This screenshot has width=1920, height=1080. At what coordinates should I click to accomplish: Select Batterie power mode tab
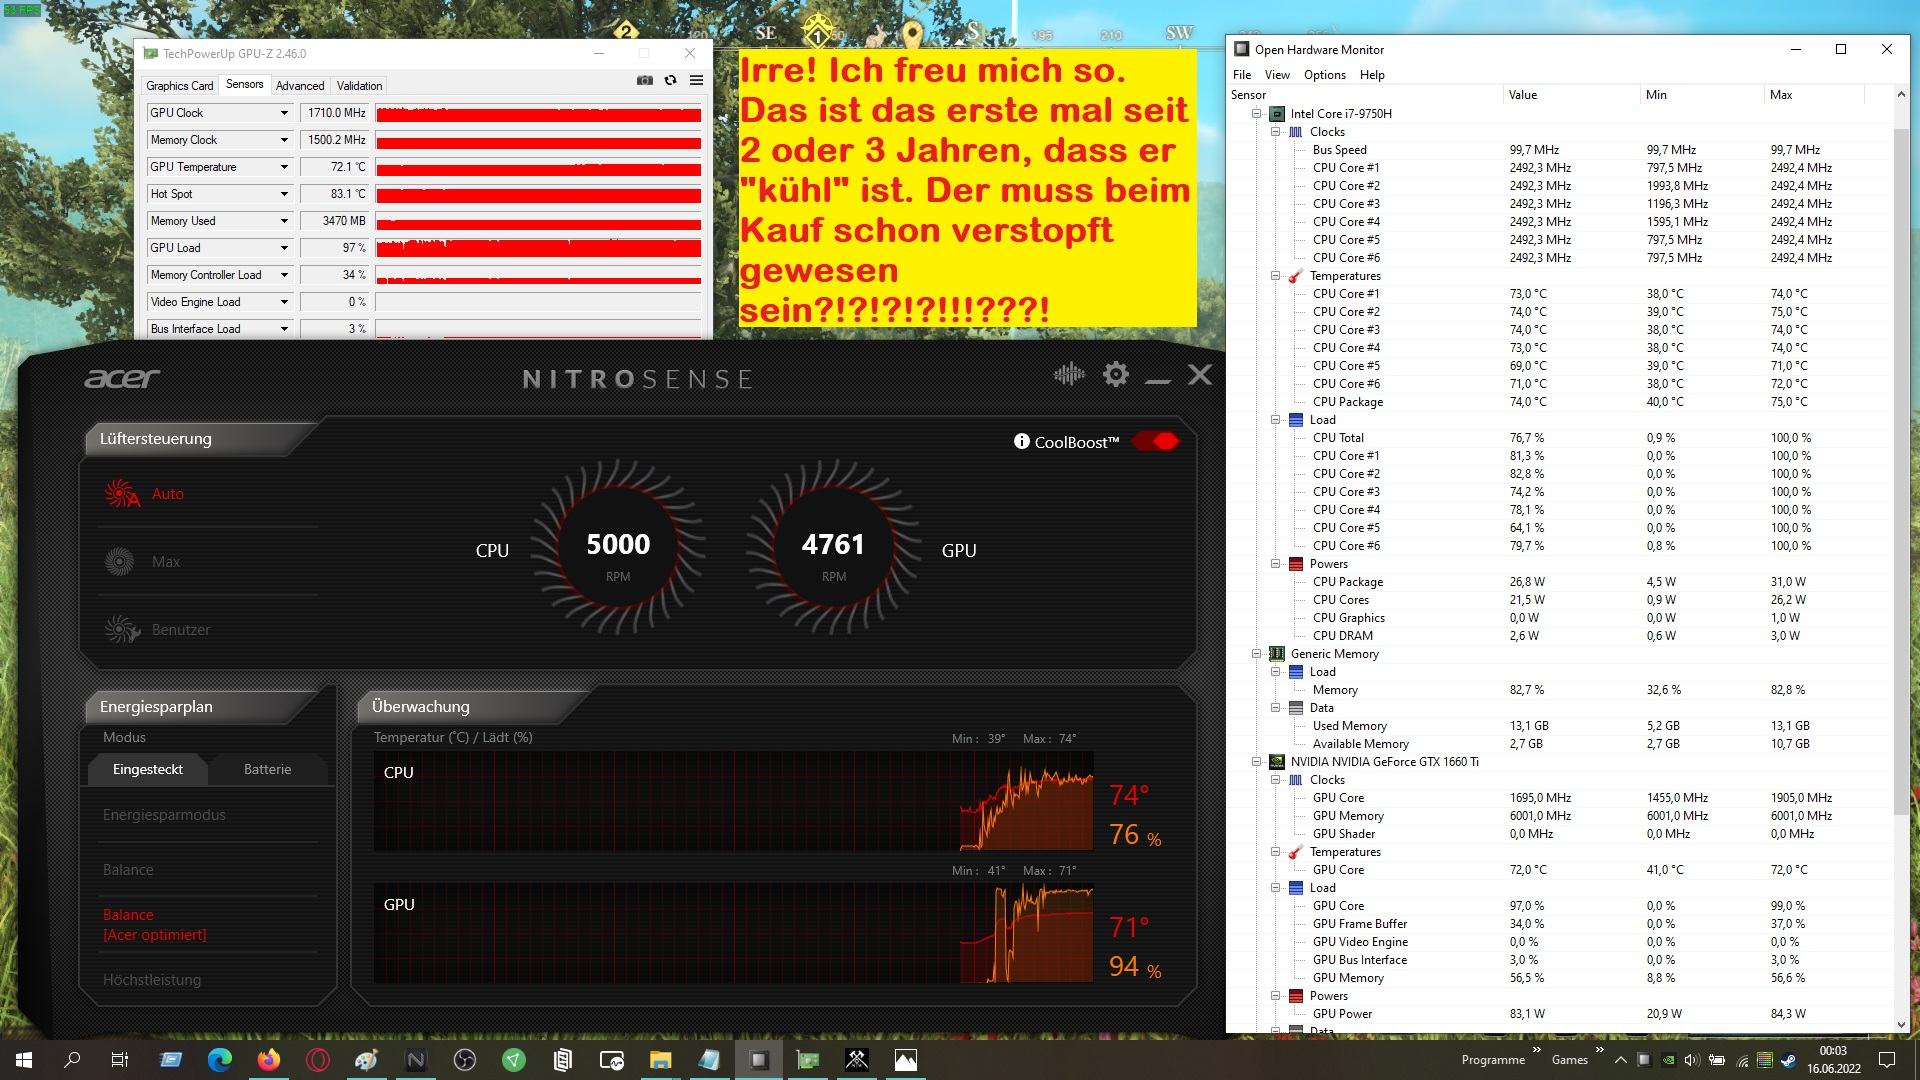(x=268, y=769)
